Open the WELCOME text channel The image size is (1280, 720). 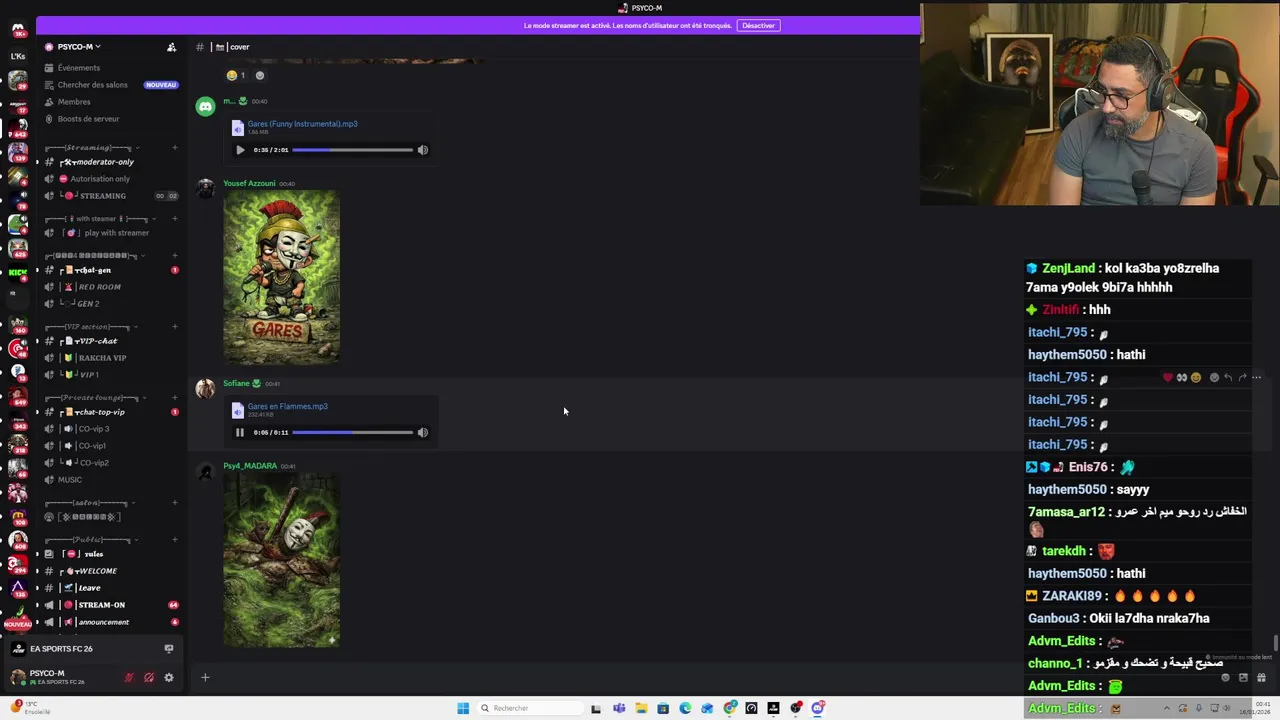click(97, 571)
